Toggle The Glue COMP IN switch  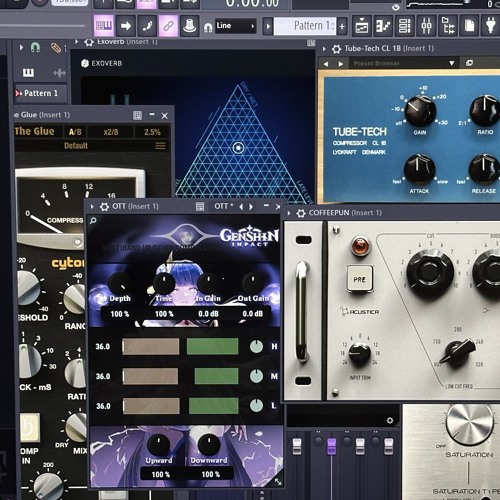pyautogui.click(x=30, y=428)
